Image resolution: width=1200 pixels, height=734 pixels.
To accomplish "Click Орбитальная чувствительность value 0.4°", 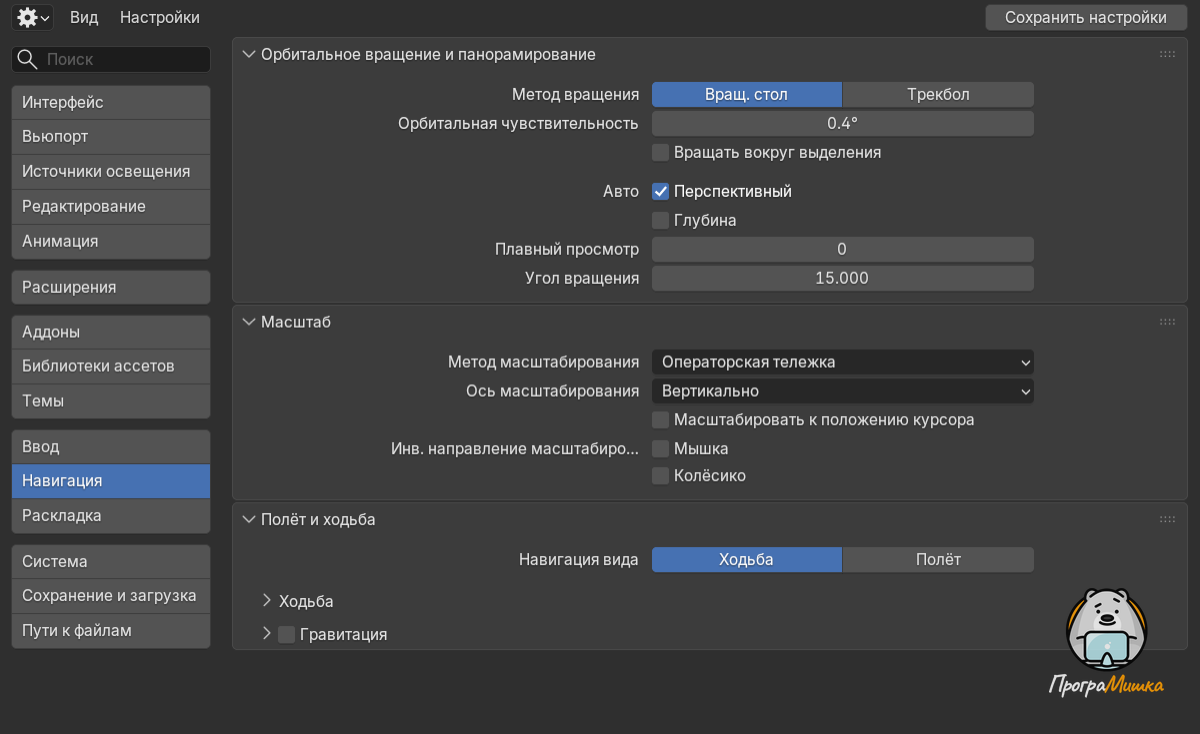I will [843, 123].
